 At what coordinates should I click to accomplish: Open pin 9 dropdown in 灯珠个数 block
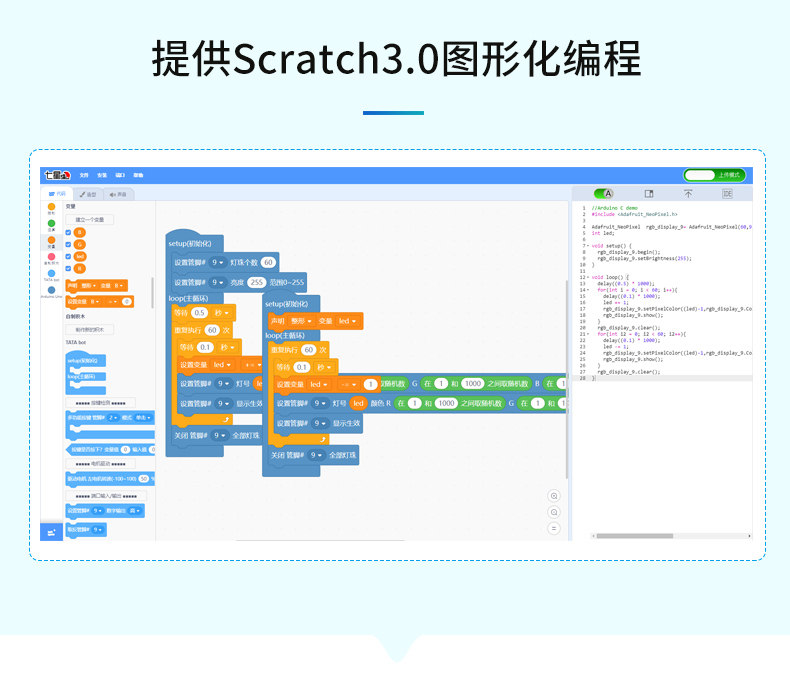(218, 262)
